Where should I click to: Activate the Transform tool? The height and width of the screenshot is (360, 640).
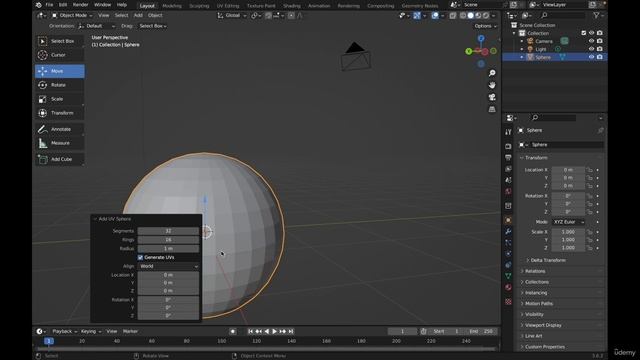(x=60, y=113)
